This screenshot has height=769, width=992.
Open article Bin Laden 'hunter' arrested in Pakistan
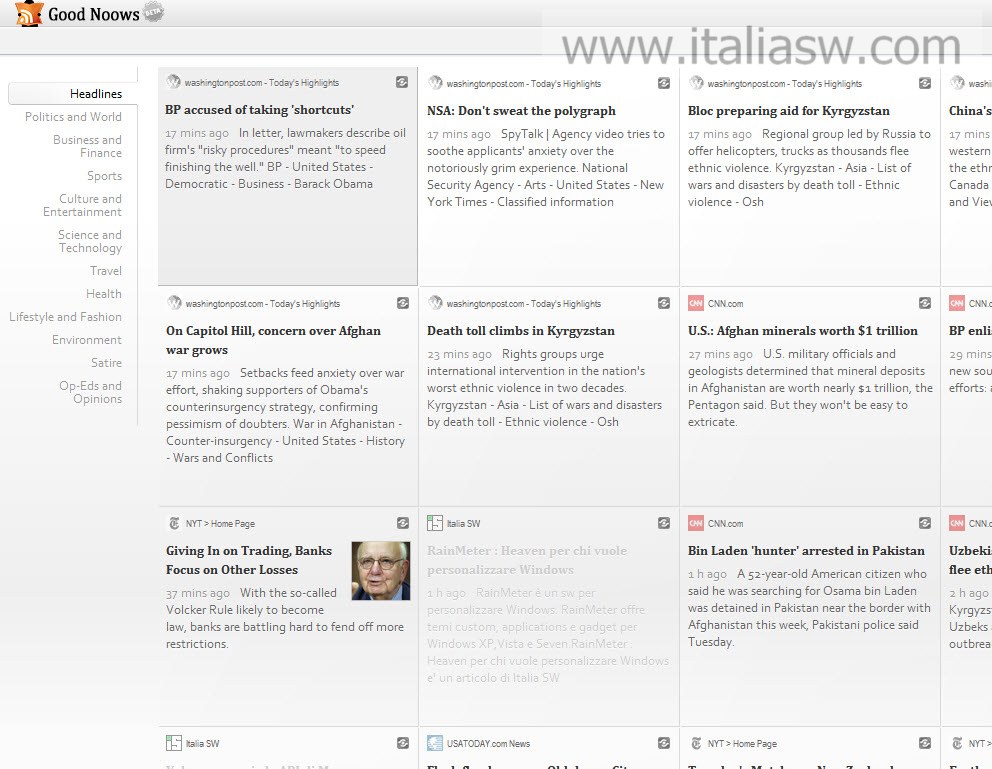point(806,551)
